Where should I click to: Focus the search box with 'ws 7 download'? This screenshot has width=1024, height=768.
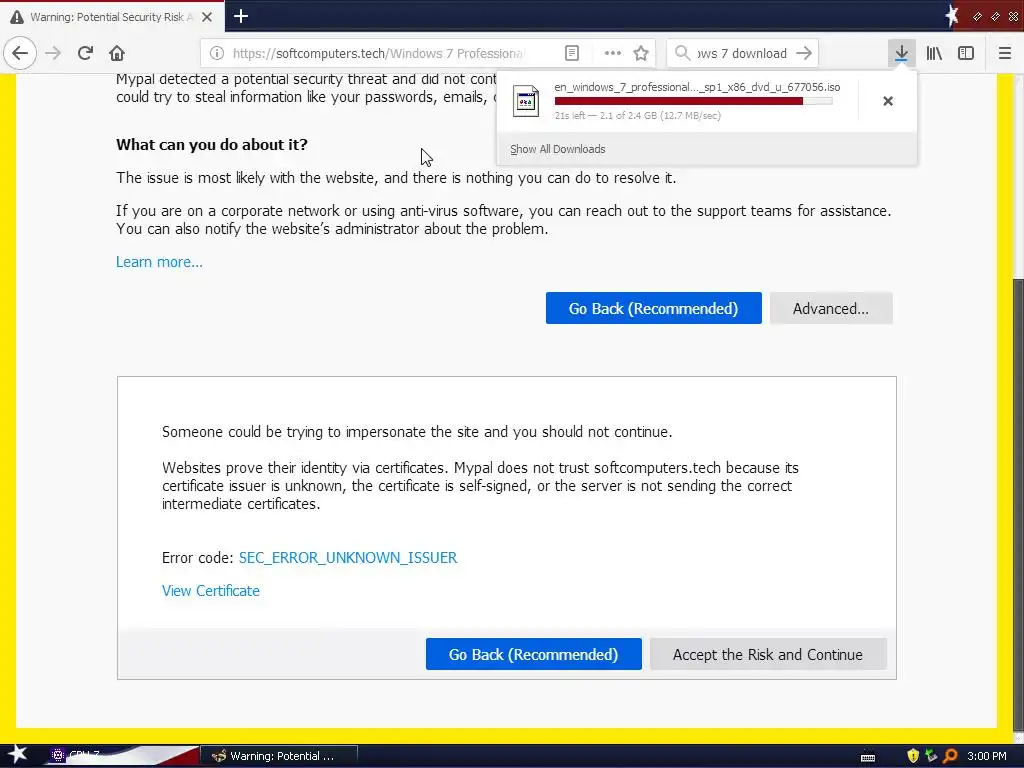(x=742, y=53)
